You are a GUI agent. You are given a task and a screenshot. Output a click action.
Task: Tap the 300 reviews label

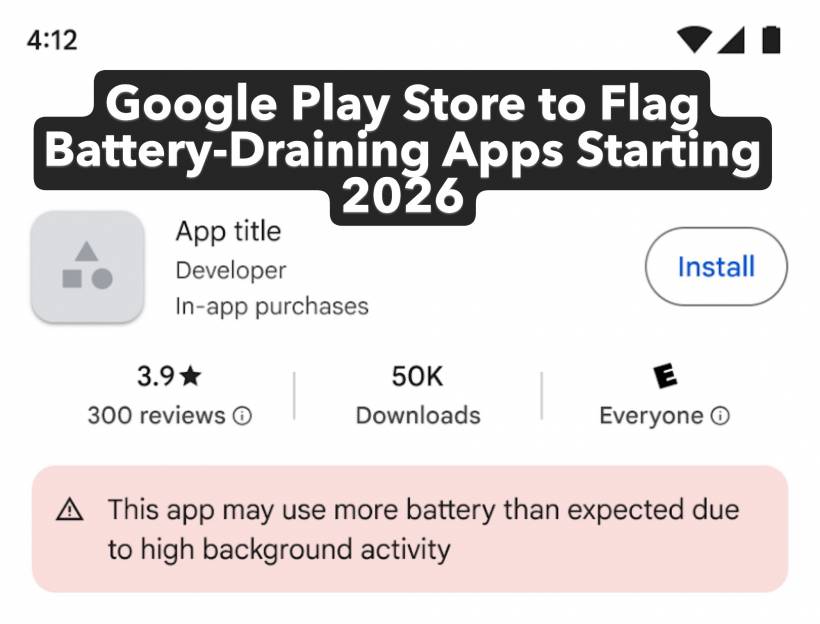point(156,415)
